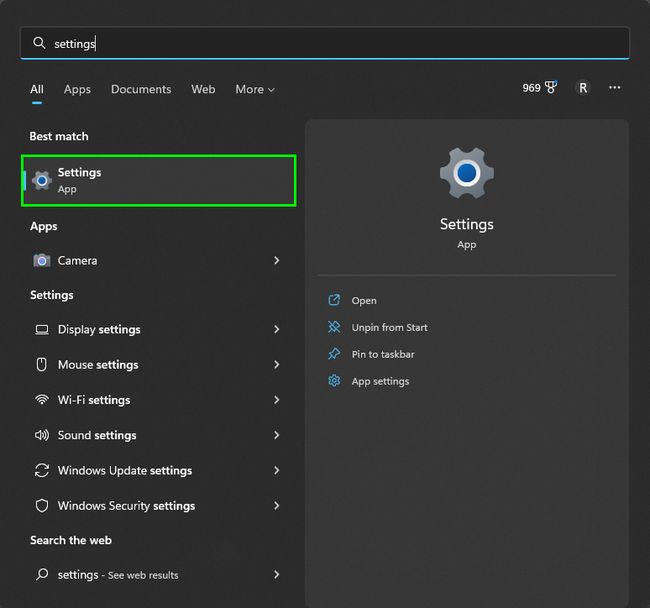Viewport: 650px width, 608px height.
Task: Click the Mouse settings icon
Action: pos(42,365)
